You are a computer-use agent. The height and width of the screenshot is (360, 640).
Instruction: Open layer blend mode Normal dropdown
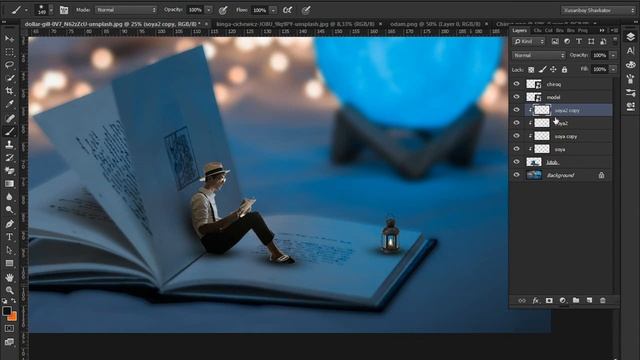point(539,55)
